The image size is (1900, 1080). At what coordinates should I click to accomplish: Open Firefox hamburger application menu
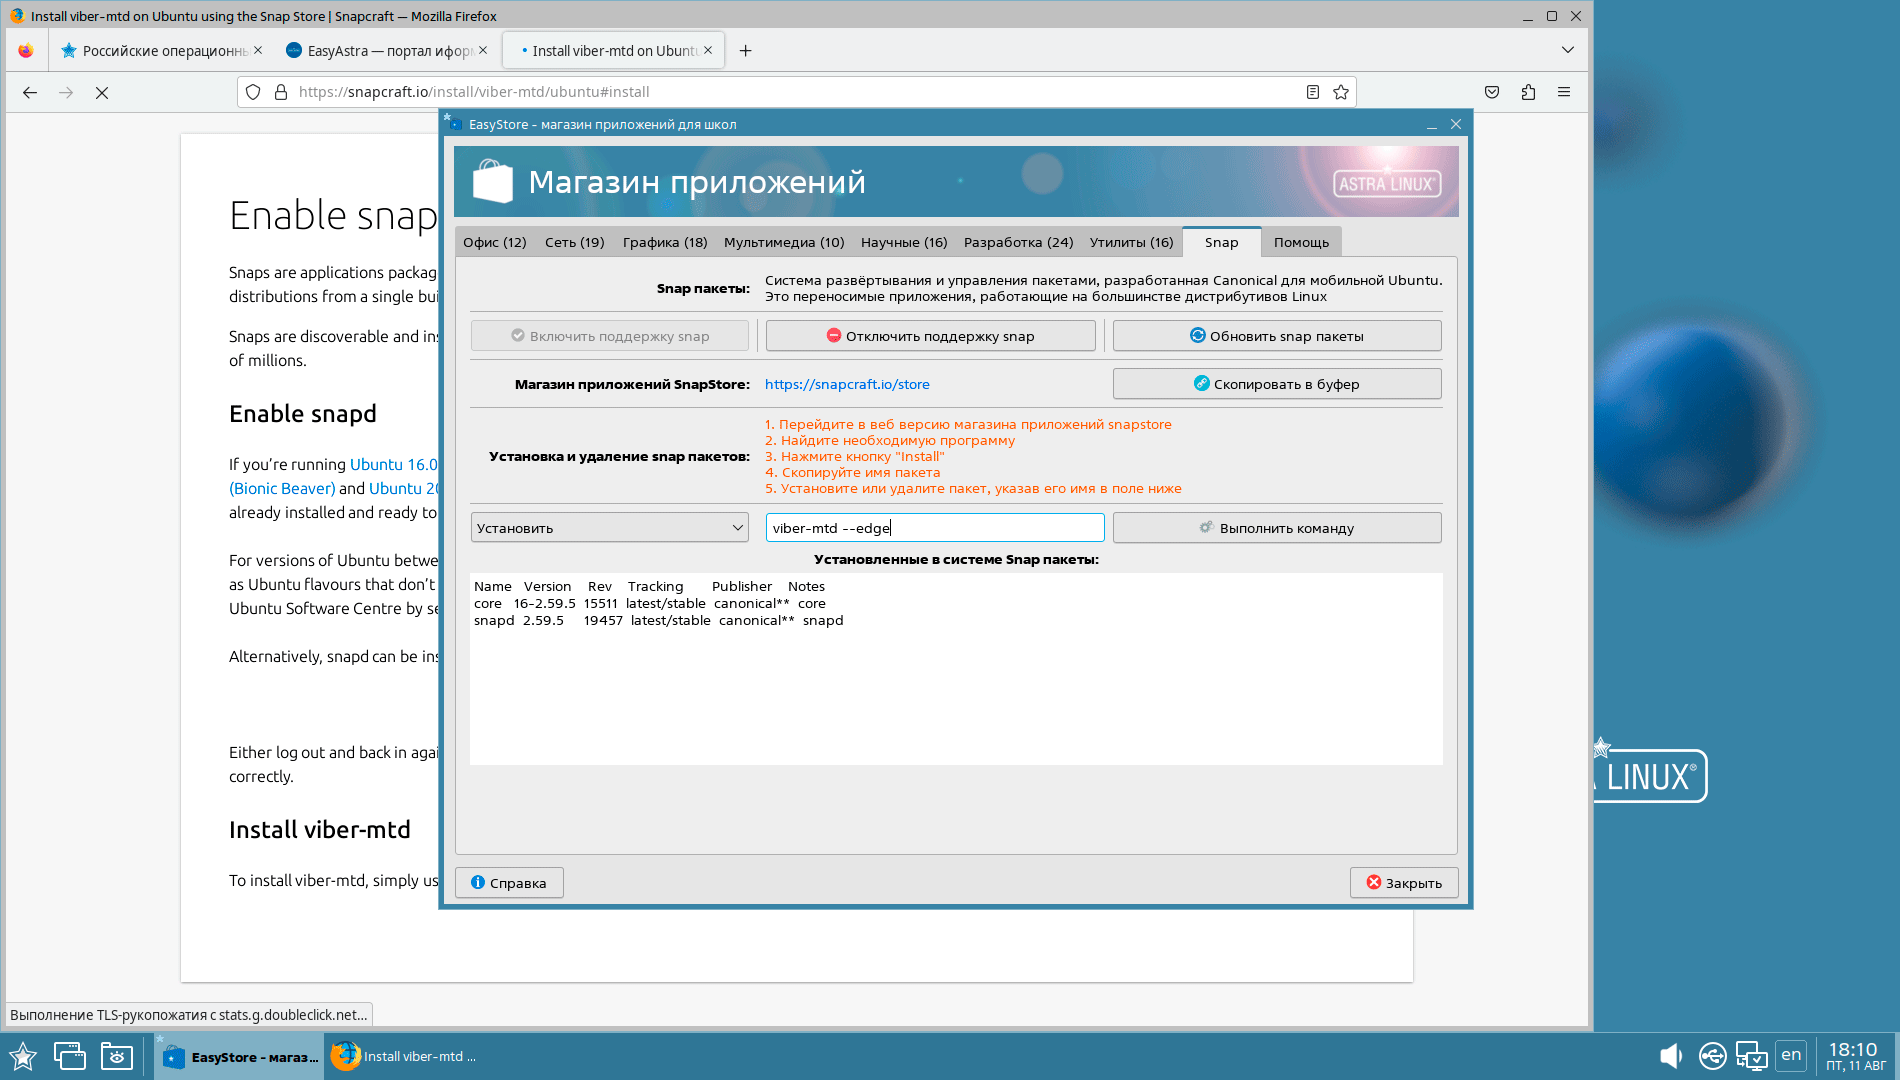click(x=1564, y=92)
